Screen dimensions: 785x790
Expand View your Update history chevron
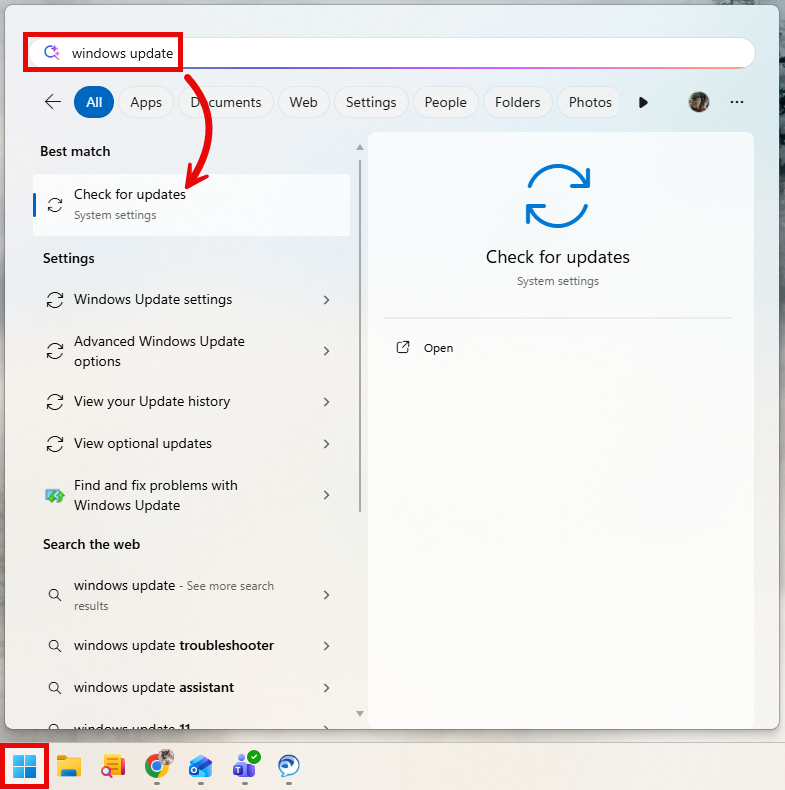point(326,402)
